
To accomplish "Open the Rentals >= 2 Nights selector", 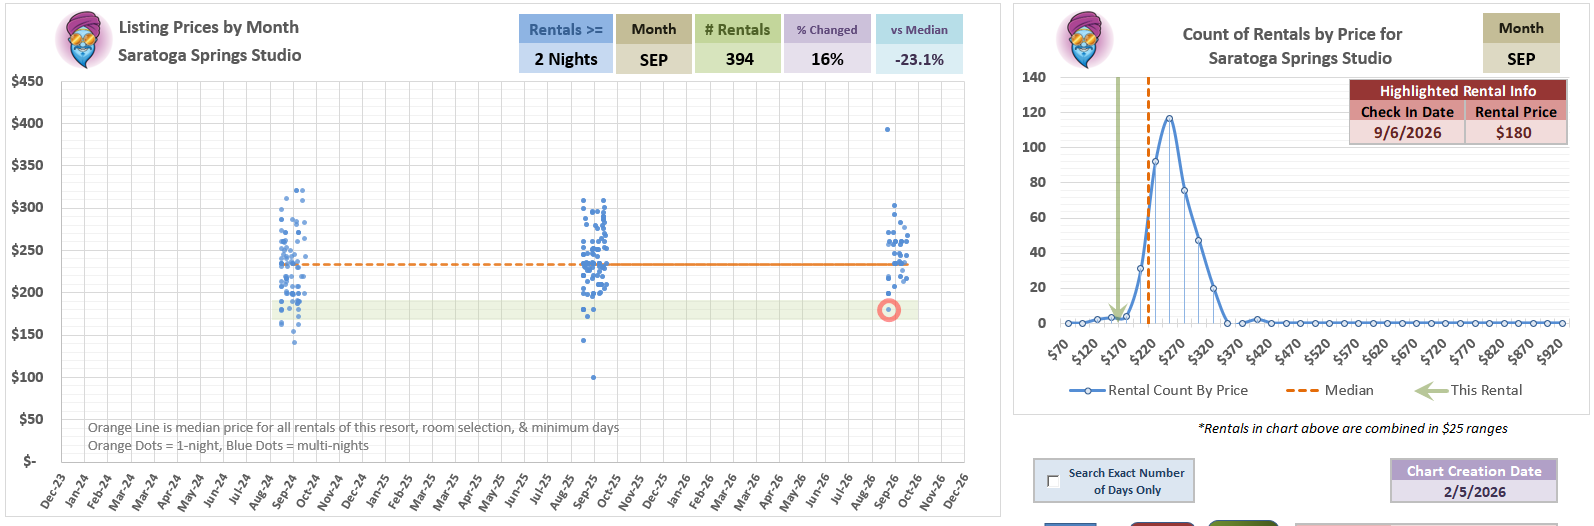I will tap(565, 59).
